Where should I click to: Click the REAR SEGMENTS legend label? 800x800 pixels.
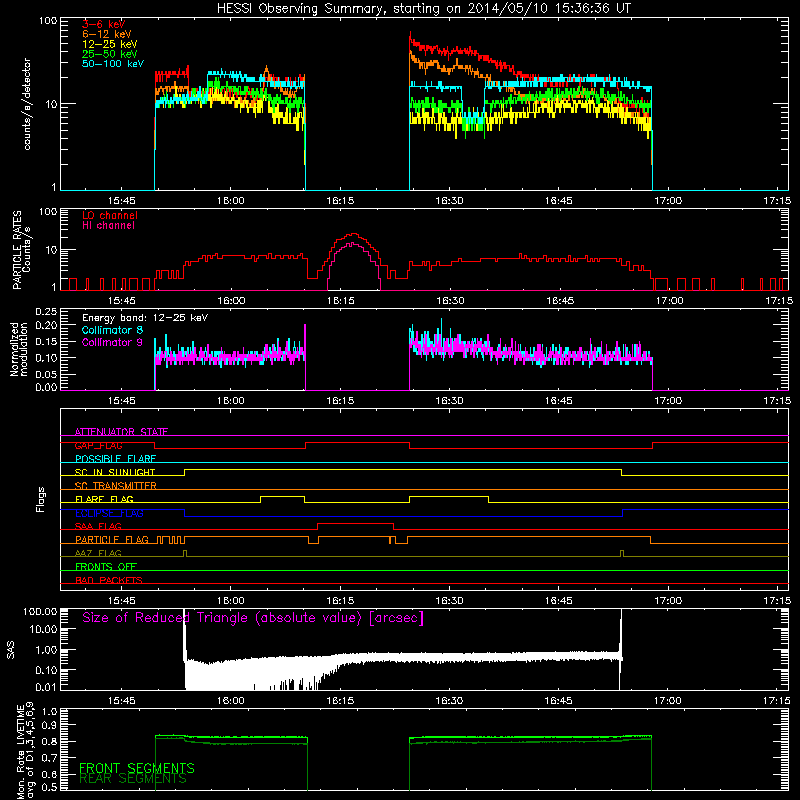133,779
